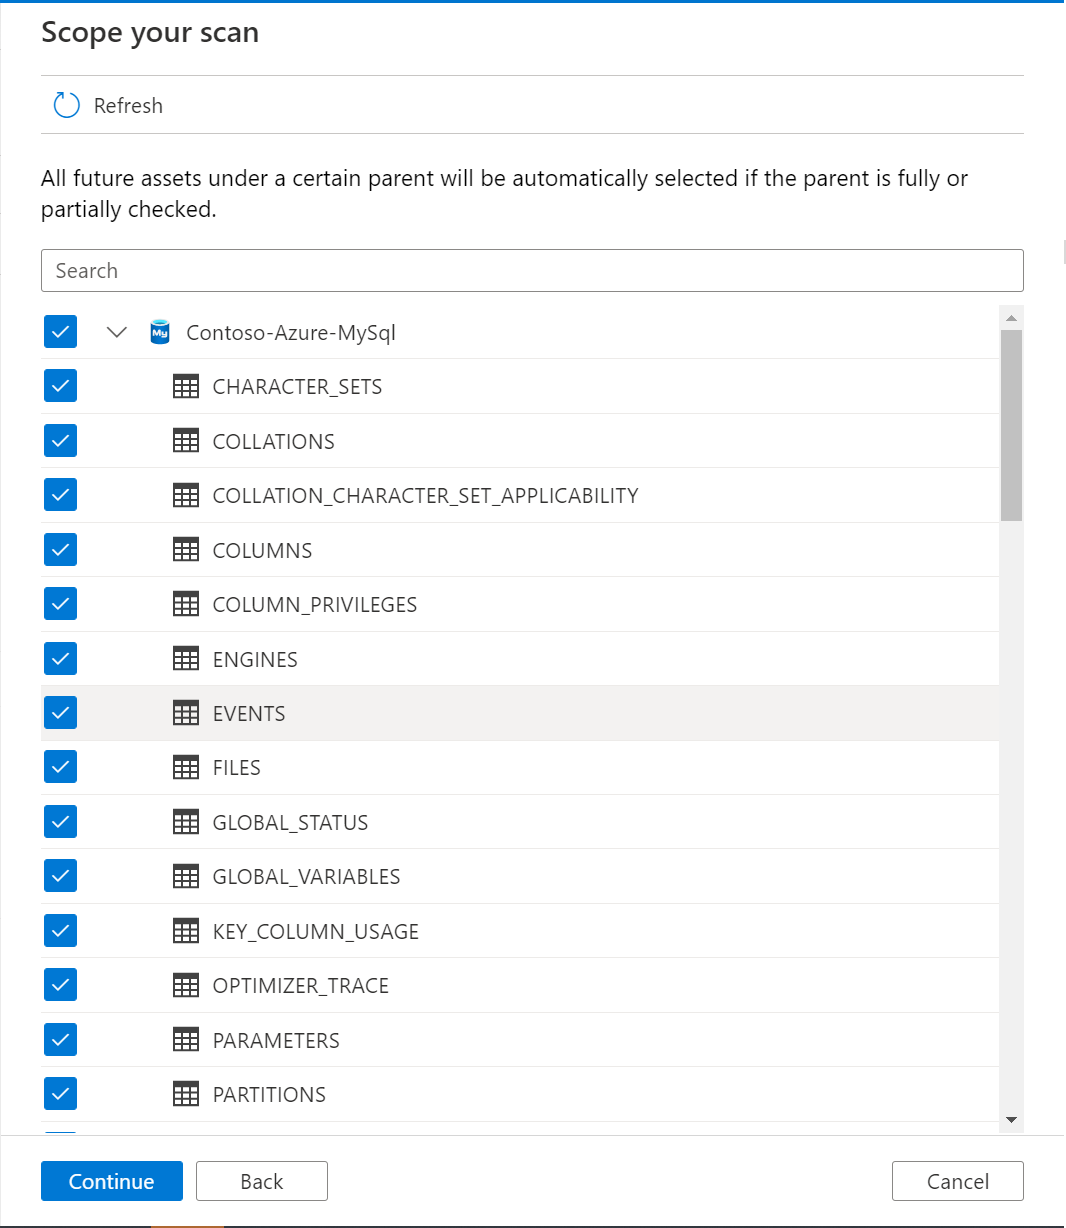
Task: Go back with the Back button
Action: pyautogui.click(x=262, y=1181)
